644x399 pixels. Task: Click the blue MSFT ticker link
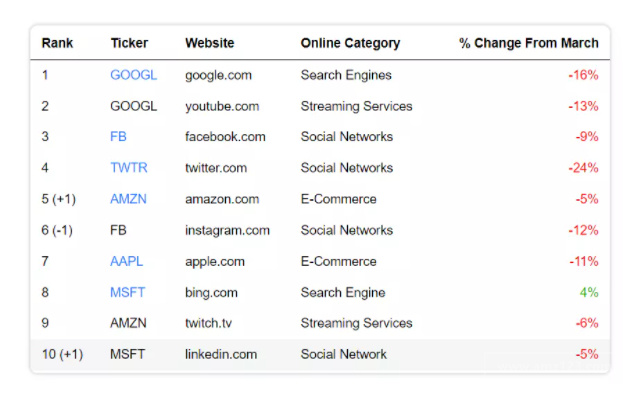pyautogui.click(x=127, y=293)
